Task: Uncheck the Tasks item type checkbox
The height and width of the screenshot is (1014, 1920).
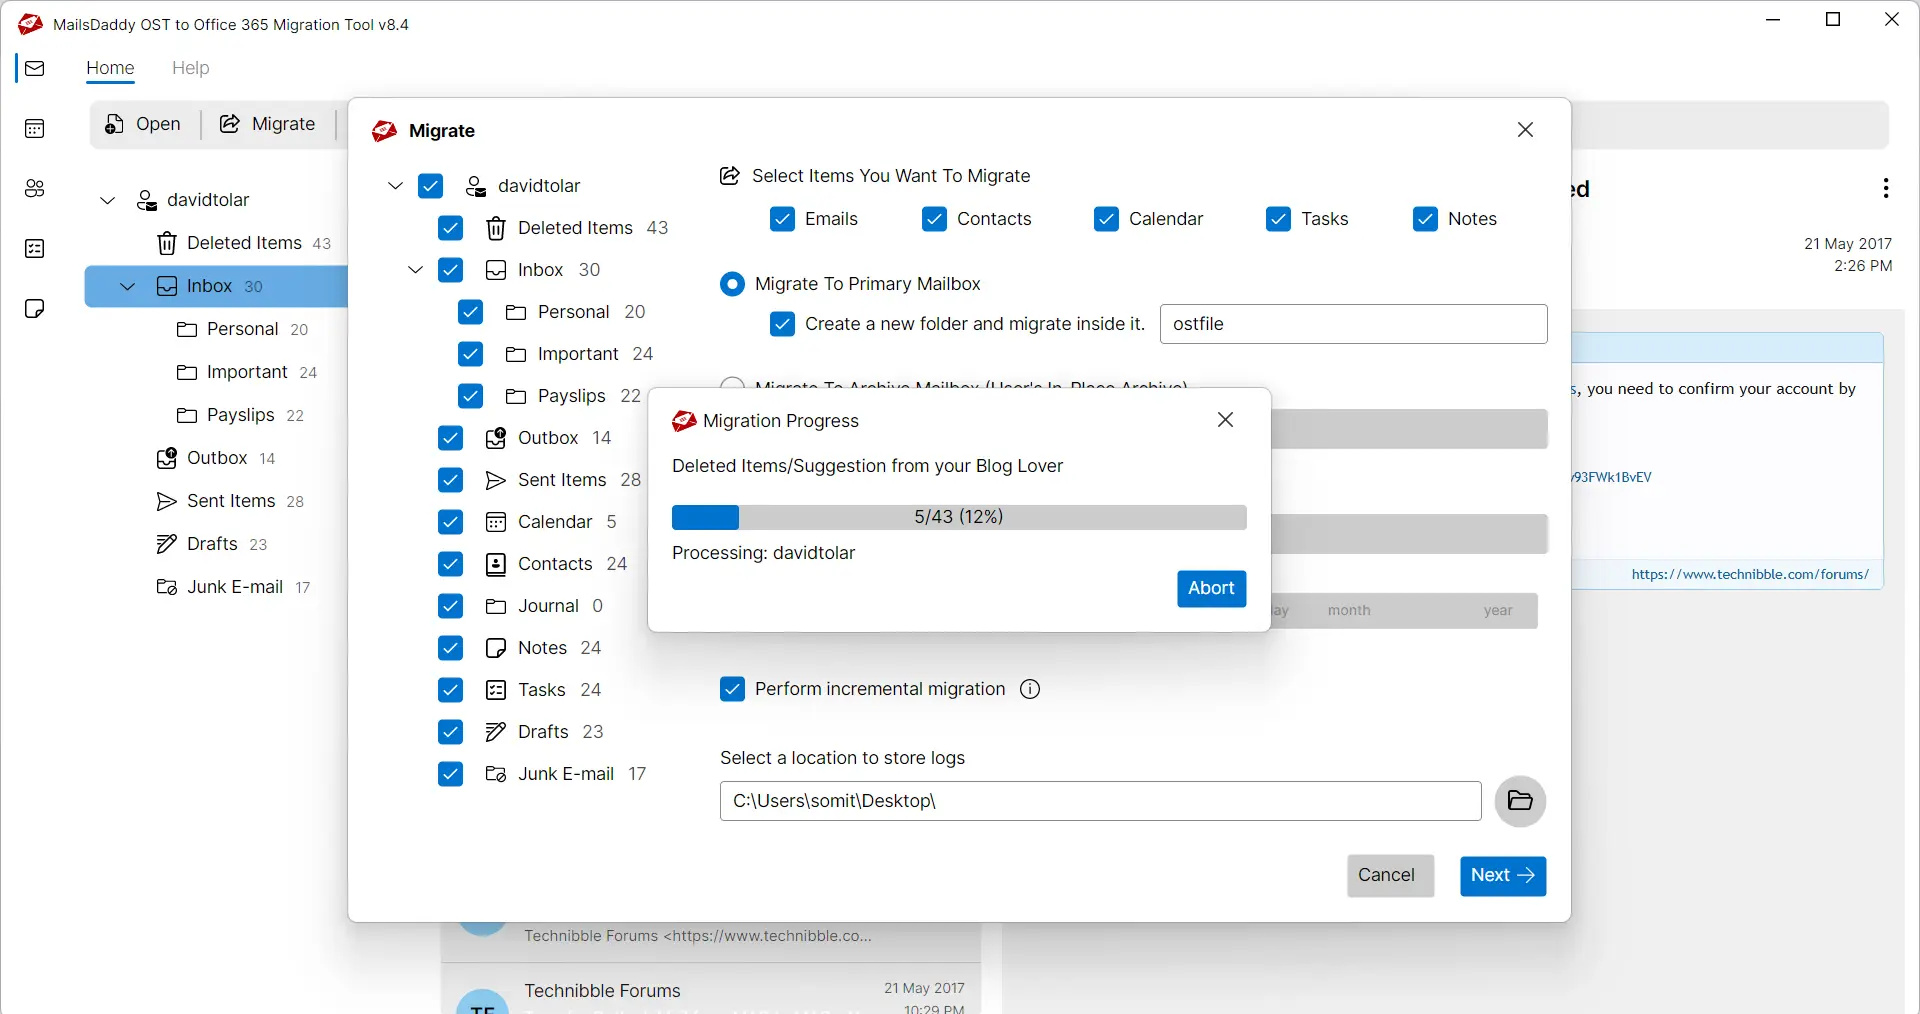Action: pyautogui.click(x=1278, y=219)
